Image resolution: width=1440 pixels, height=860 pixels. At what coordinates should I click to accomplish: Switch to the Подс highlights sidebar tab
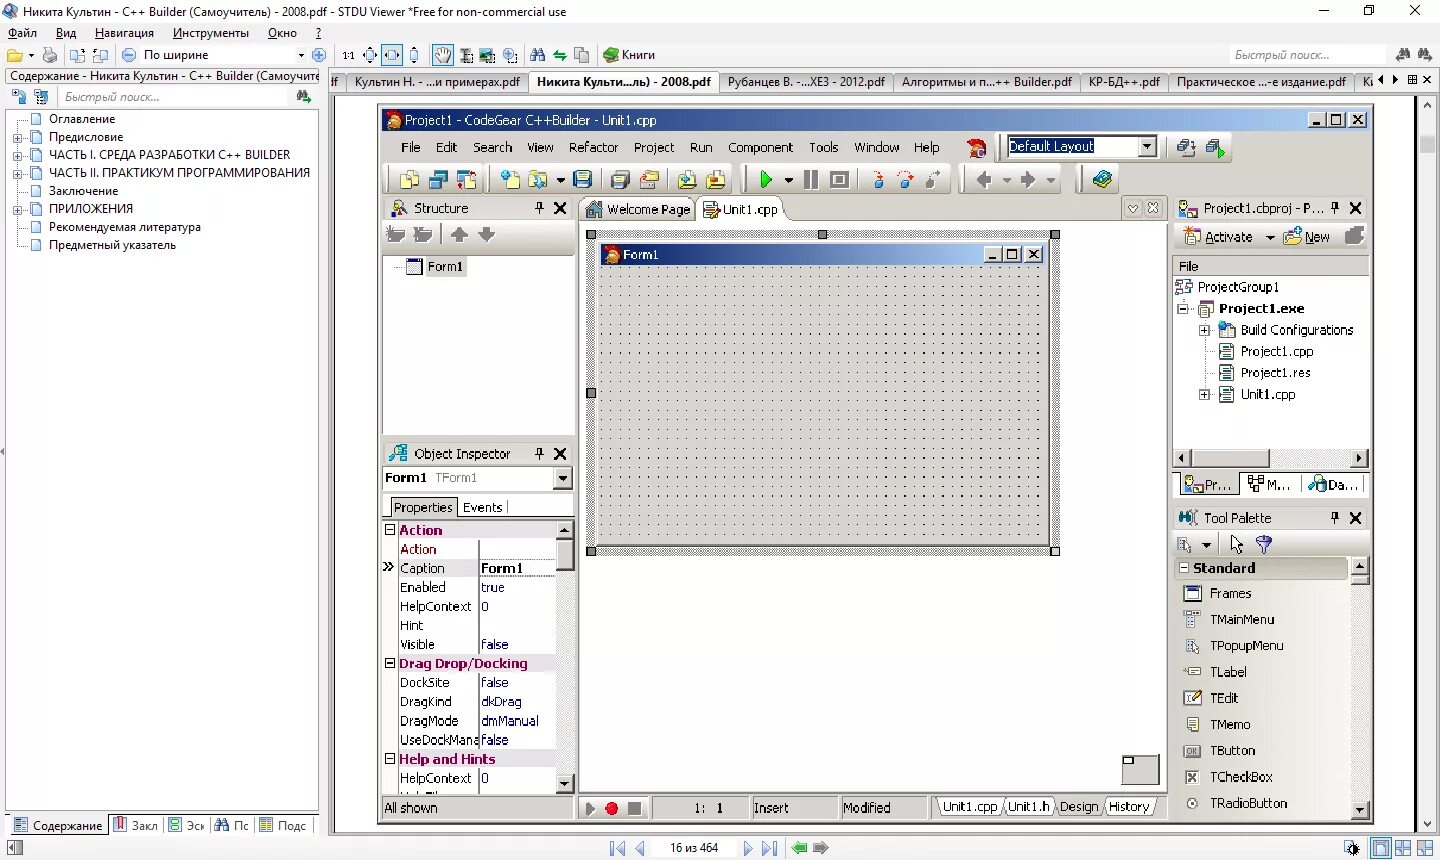(x=283, y=825)
